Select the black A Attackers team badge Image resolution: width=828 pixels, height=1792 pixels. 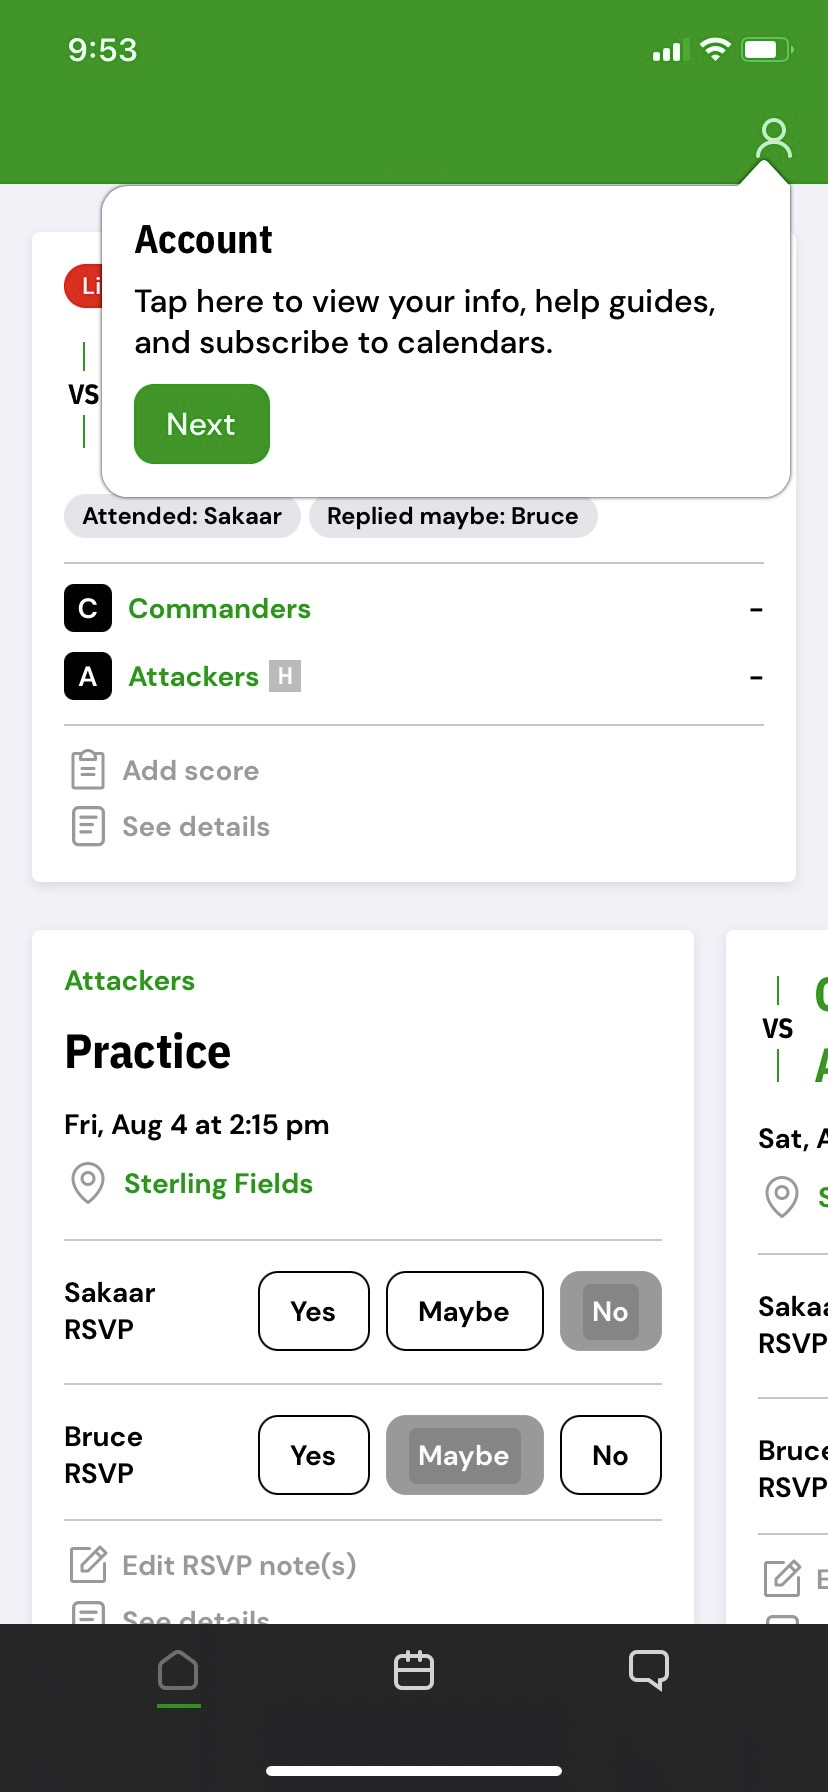click(x=88, y=676)
